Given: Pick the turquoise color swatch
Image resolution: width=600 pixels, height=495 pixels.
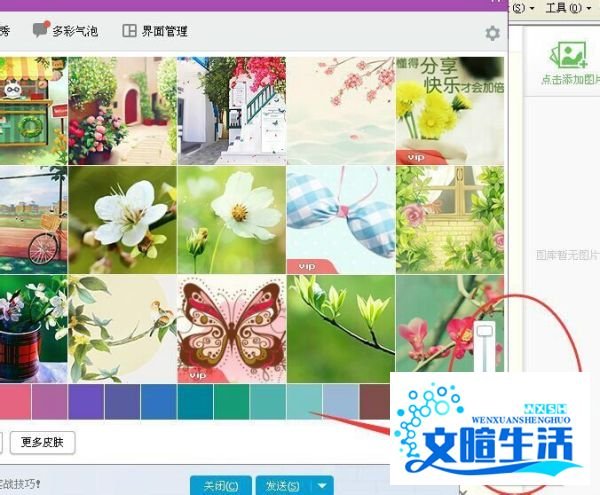Looking at the screenshot, I should (268, 402).
